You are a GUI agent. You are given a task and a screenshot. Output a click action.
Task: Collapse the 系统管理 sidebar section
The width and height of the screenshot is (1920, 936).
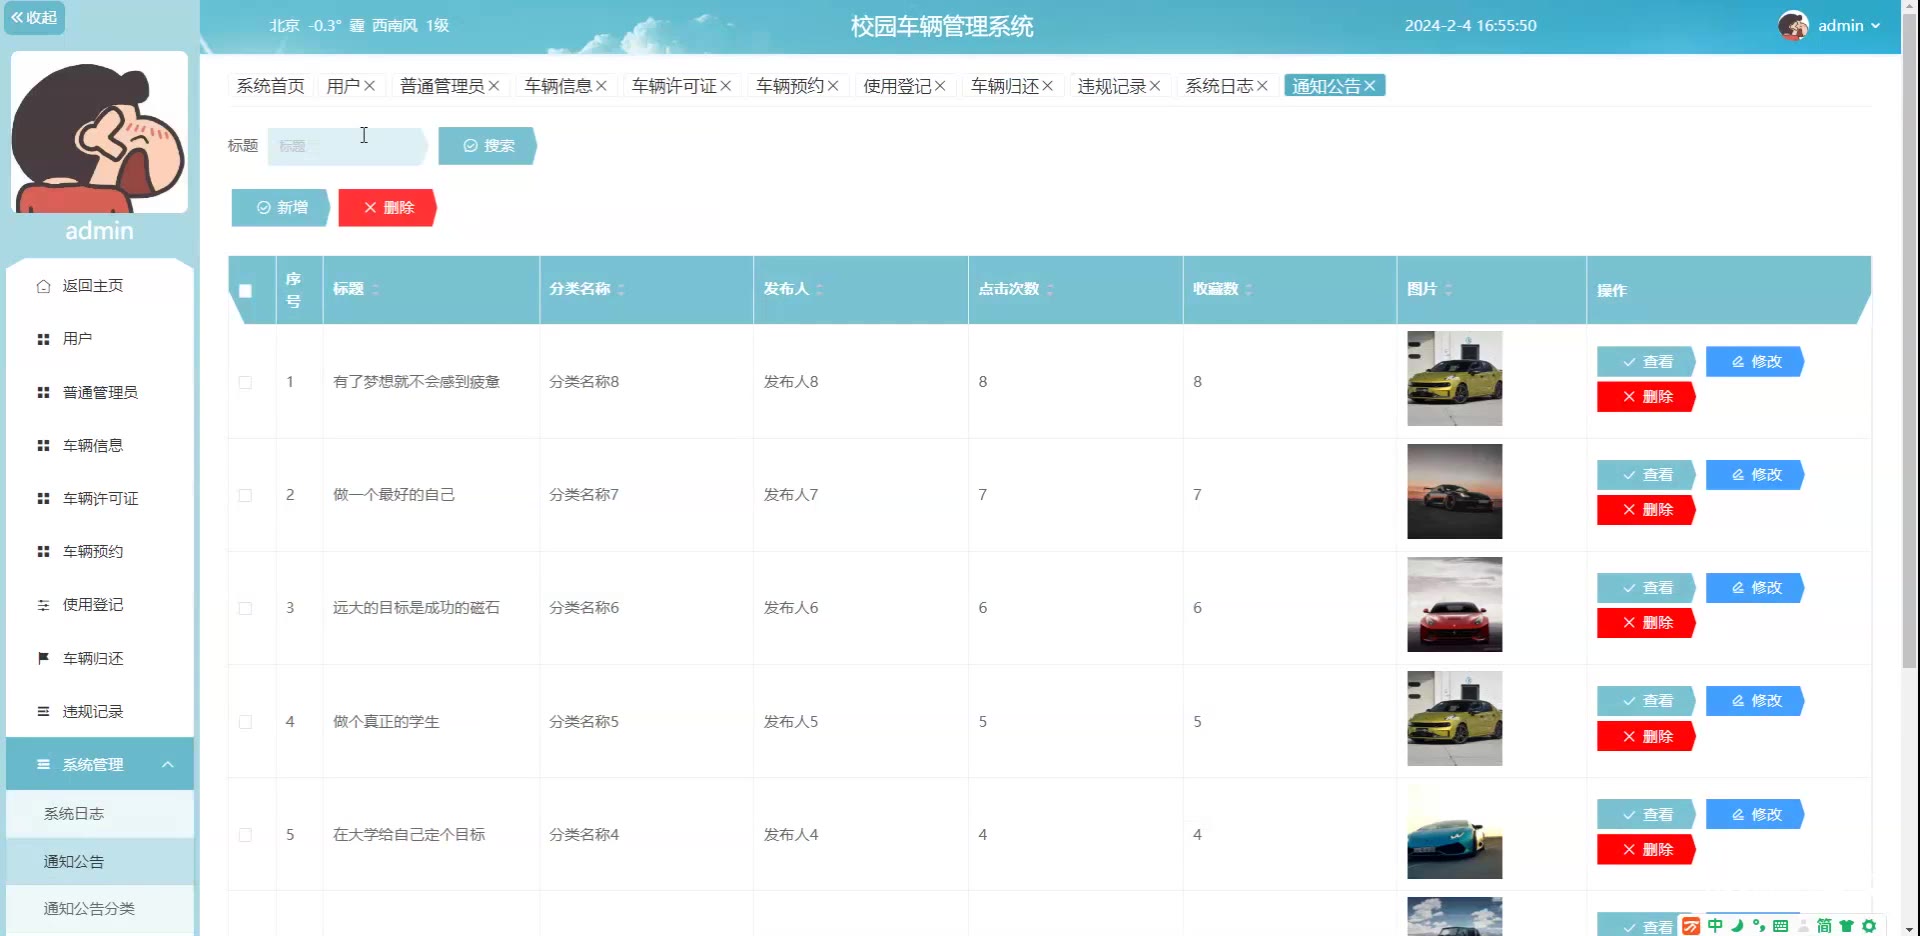167,765
